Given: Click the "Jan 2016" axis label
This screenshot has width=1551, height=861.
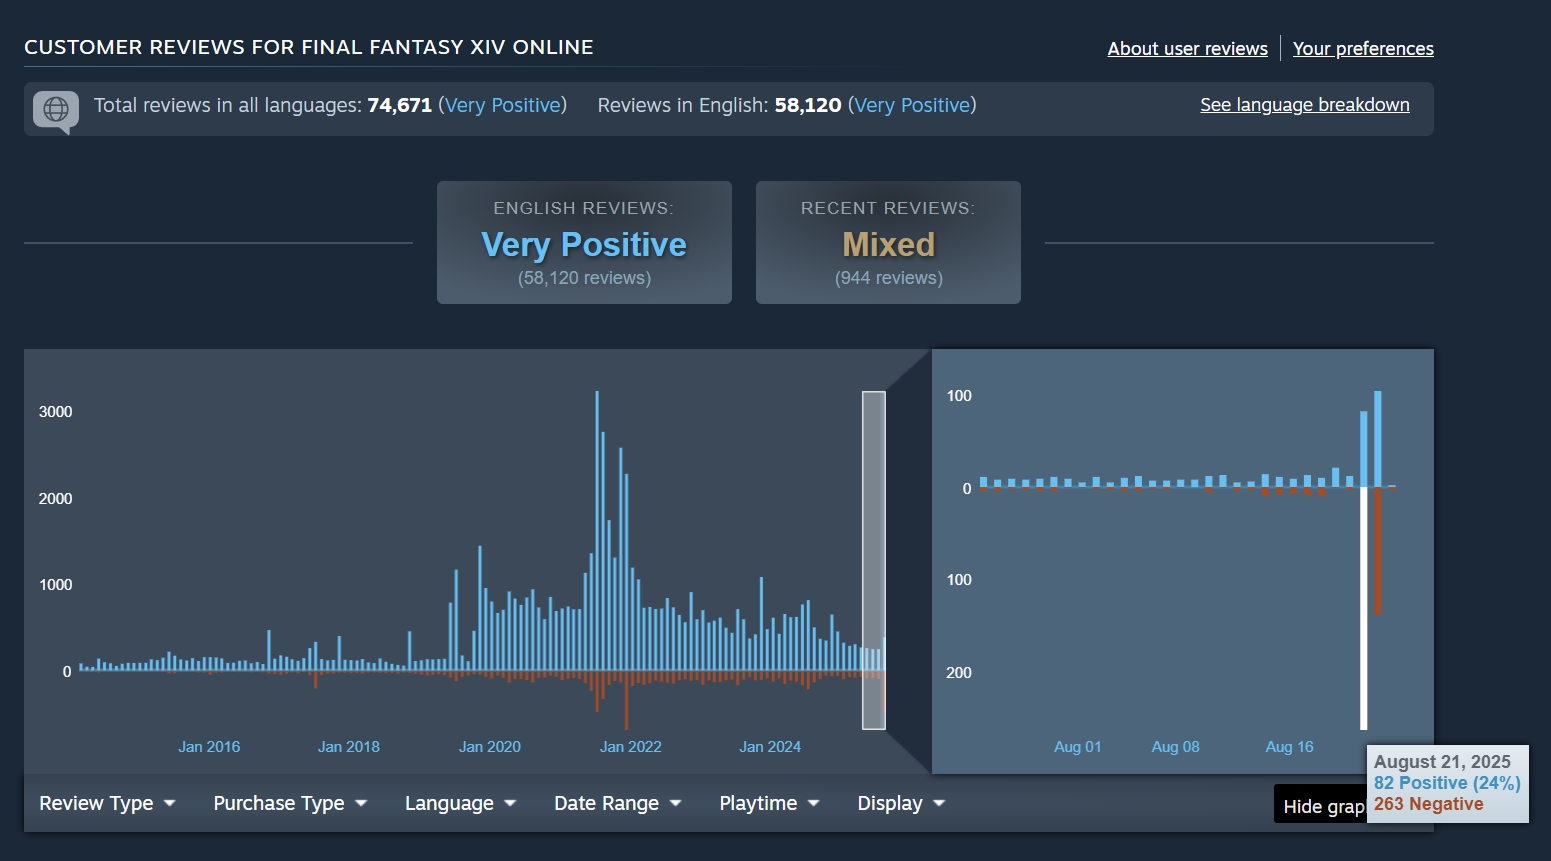Looking at the screenshot, I should (209, 747).
